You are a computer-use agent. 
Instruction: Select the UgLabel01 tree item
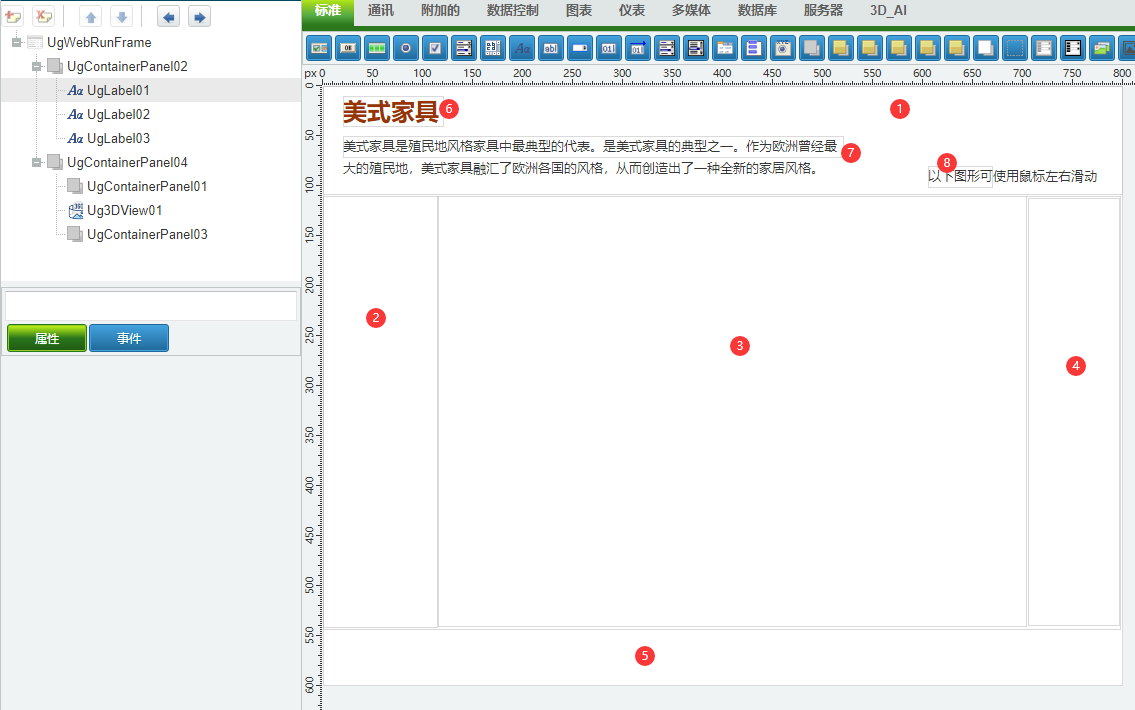click(x=118, y=90)
